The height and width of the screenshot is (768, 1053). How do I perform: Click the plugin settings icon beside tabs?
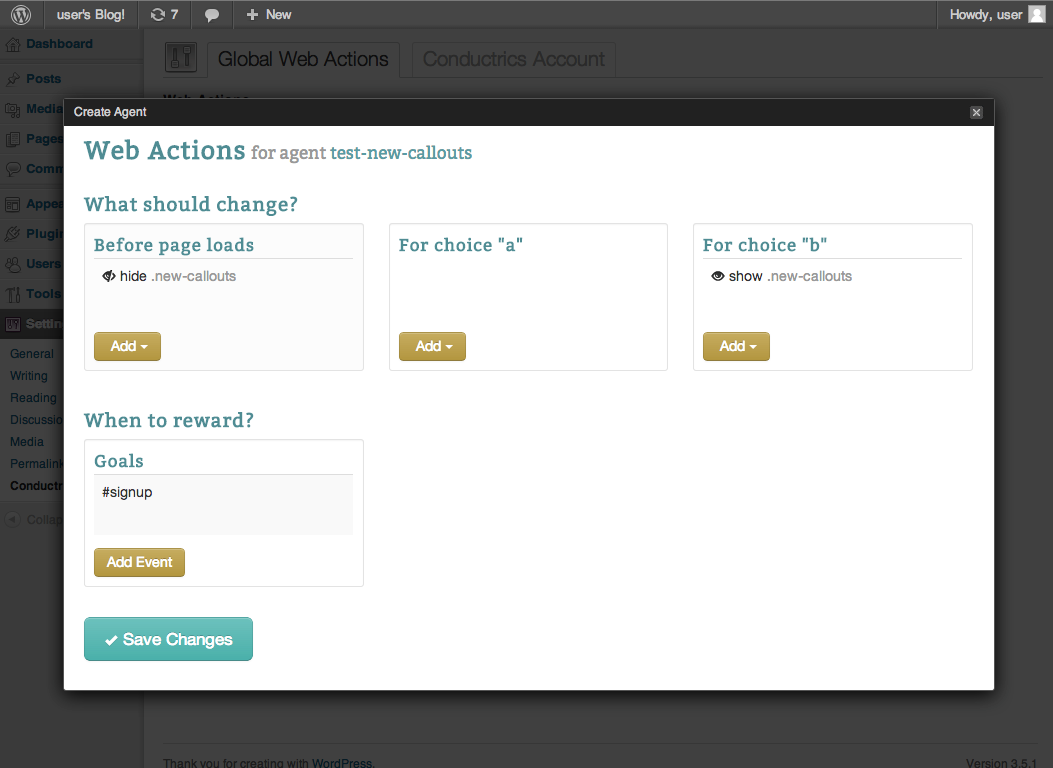pyautogui.click(x=181, y=58)
